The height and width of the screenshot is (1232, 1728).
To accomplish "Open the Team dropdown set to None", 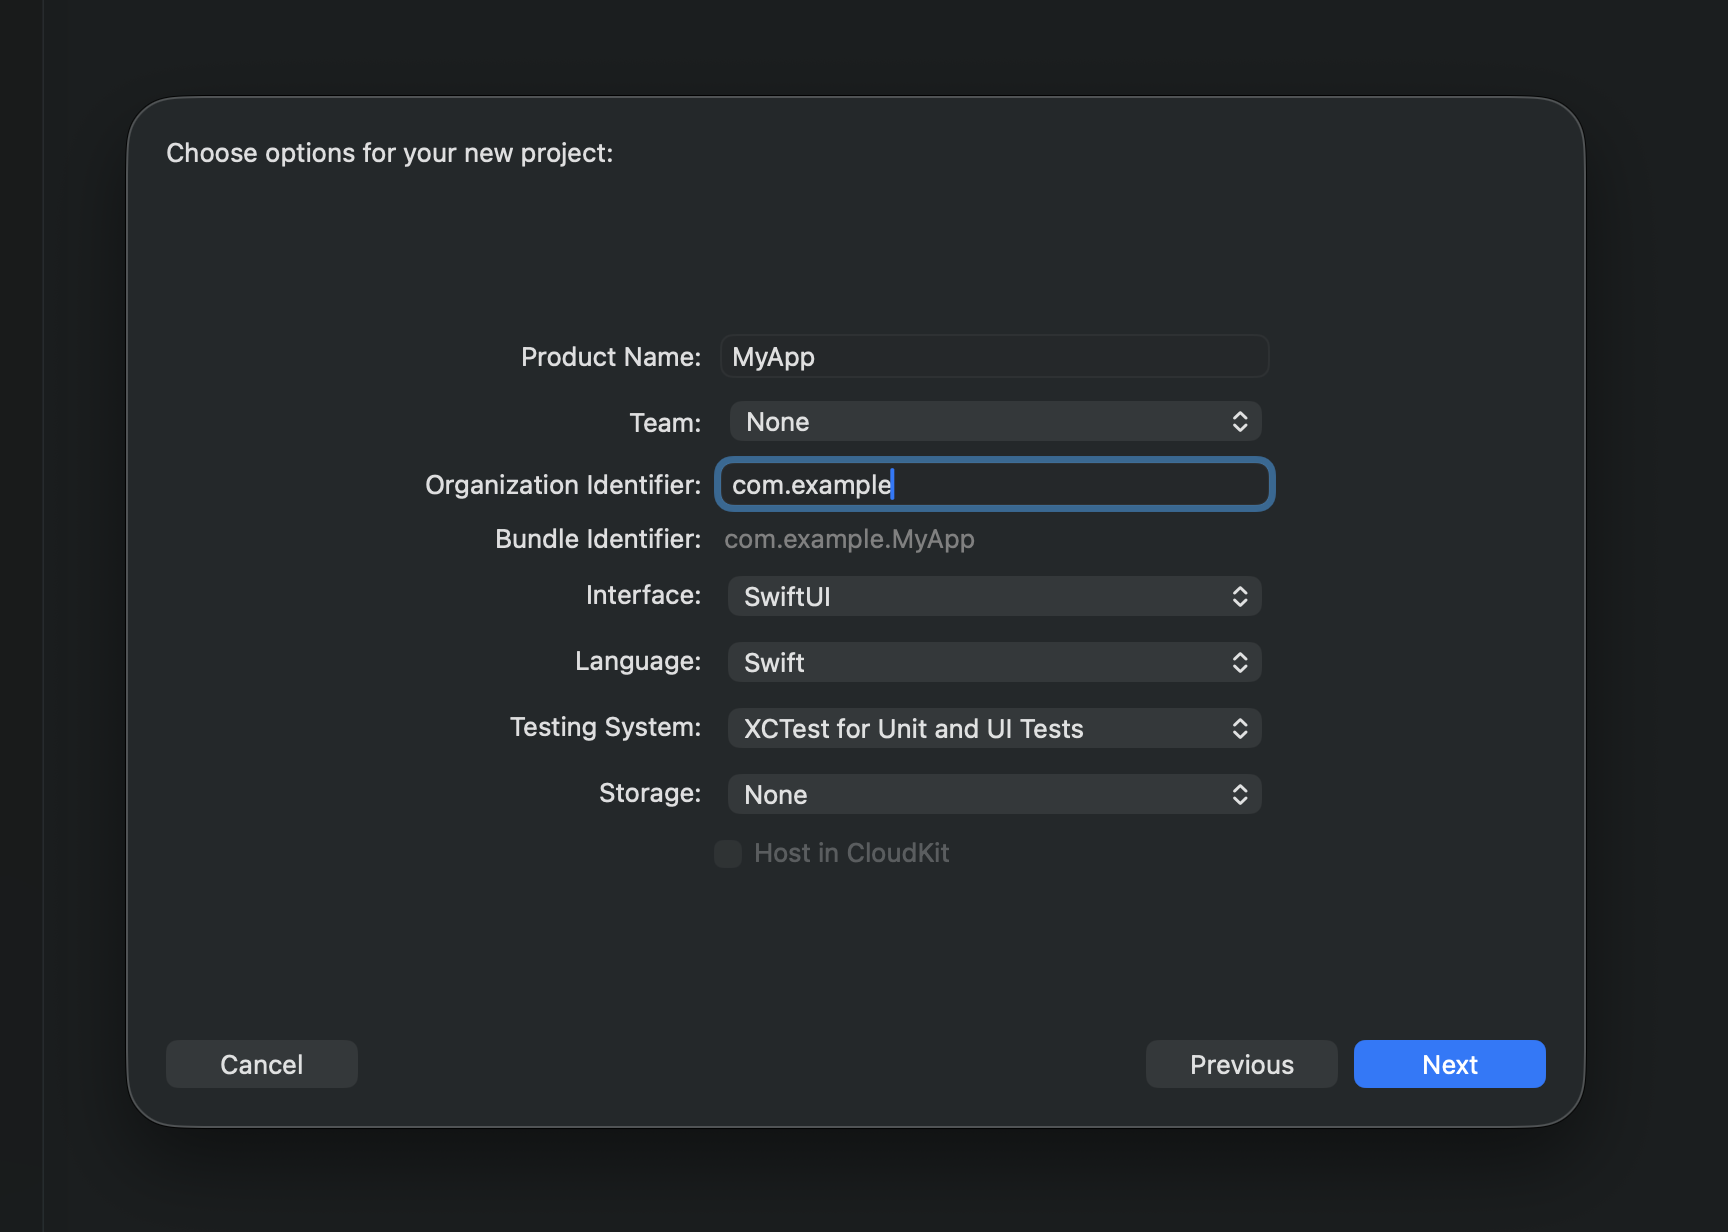I will point(994,422).
